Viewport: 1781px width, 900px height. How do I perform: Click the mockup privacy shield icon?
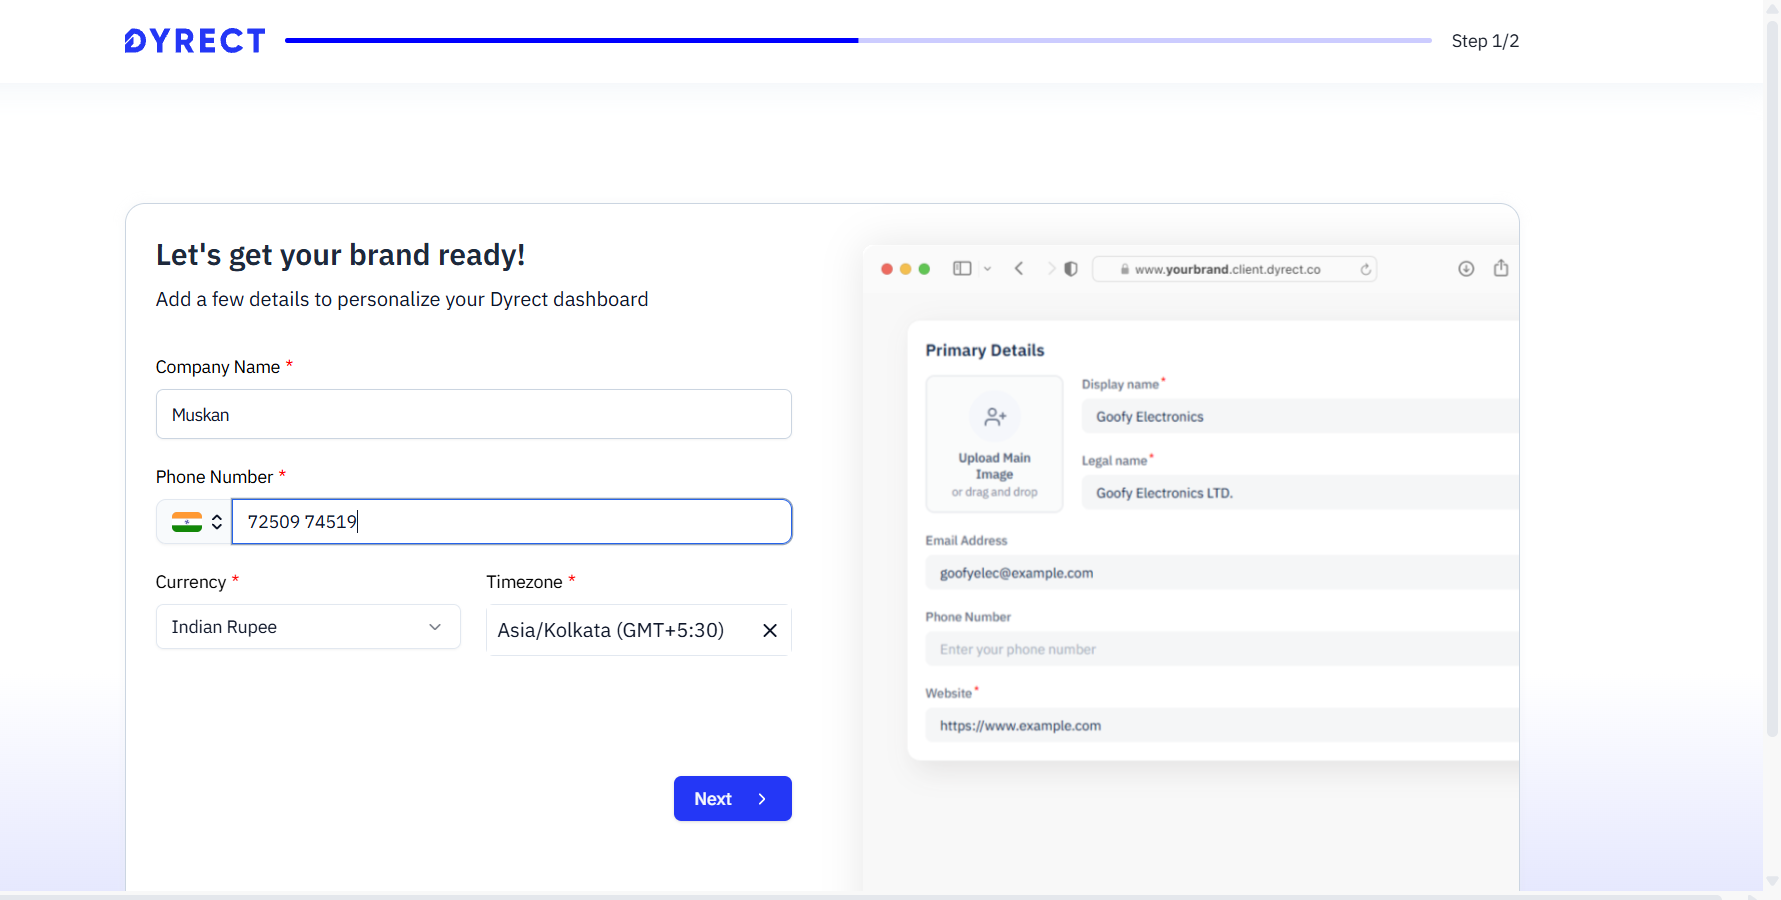click(x=1071, y=269)
